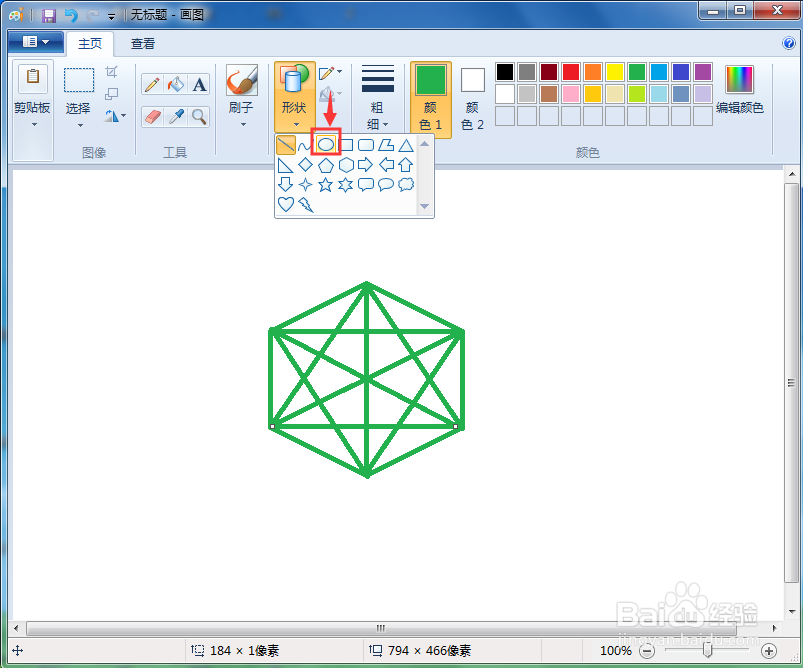
Task: Choose the Up arrow shape
Action: (x=406, y=165)
